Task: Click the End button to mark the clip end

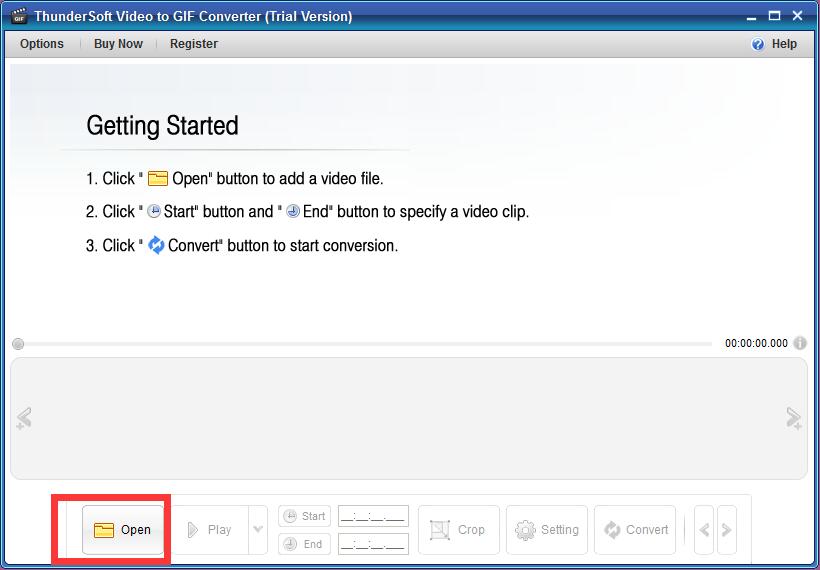Action: pyautogui.click(x=304, y=544)
